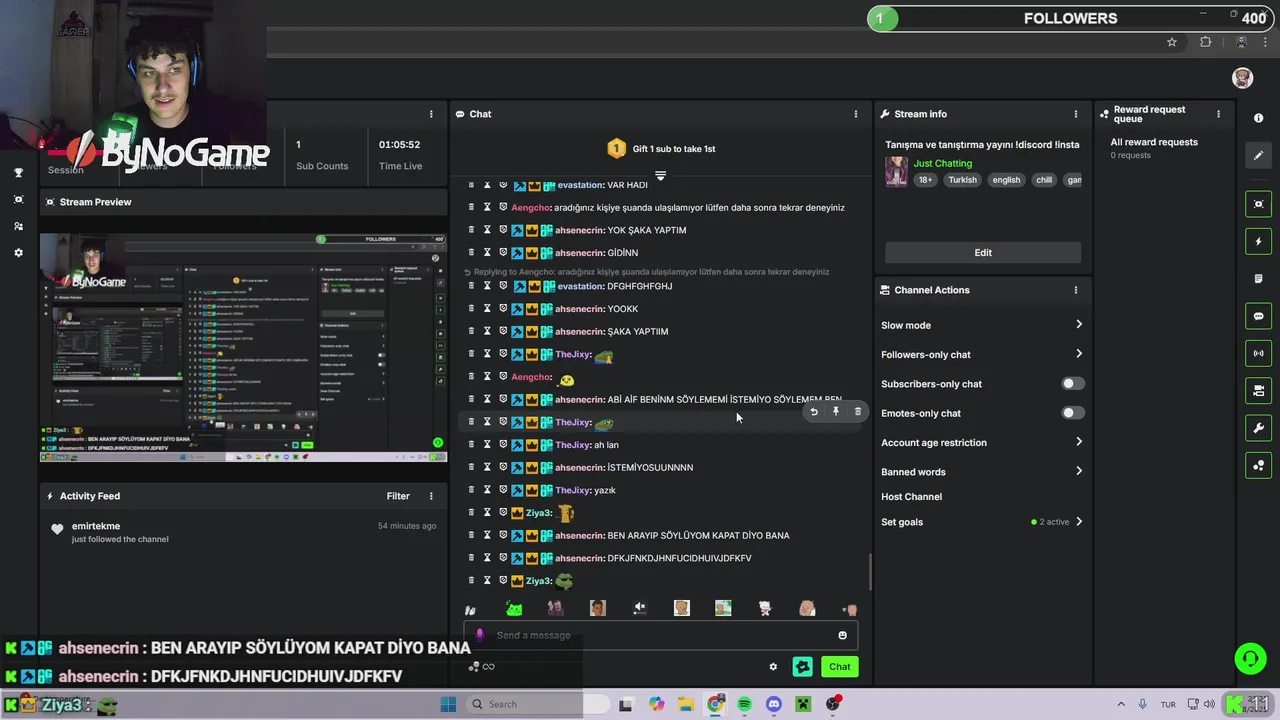This screenshot has height=720, width=1280.
Task: Bookmark page with star icon in browser bar
Action: pyautogui.click(x=1172, y=42)
